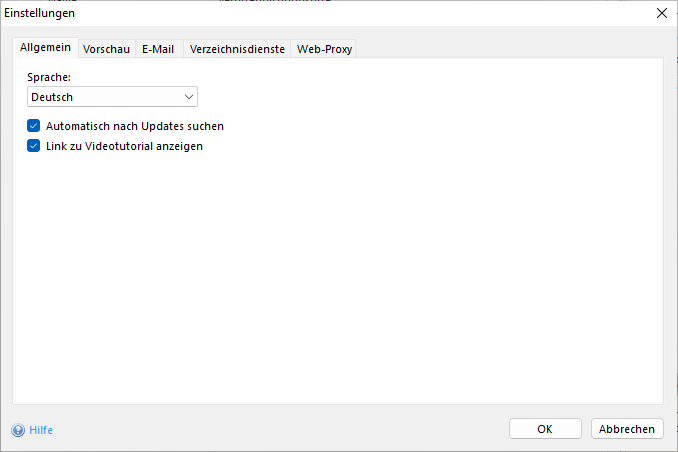678x452 pixels.
Task: Click the 'Link zu Videotutorial anzeigen' label text
Action: point(124,146)
